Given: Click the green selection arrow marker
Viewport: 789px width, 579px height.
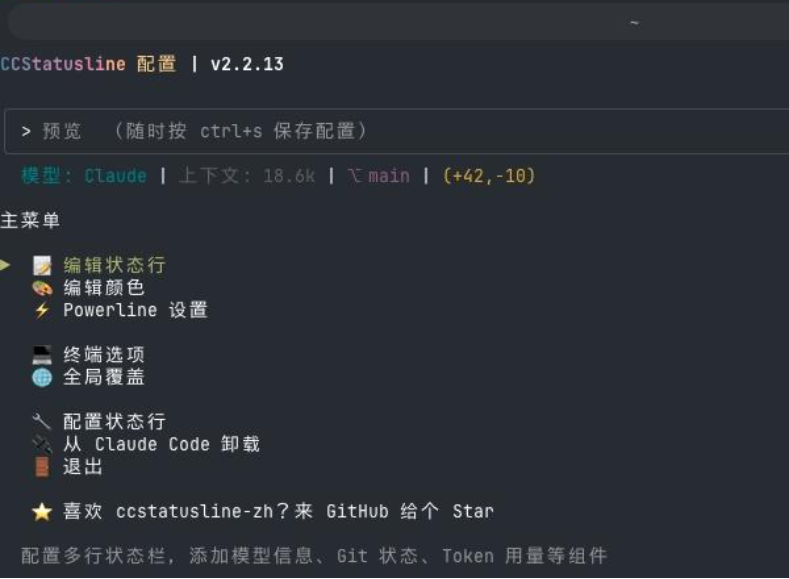Looking at the screenshot, I should 6,265.
